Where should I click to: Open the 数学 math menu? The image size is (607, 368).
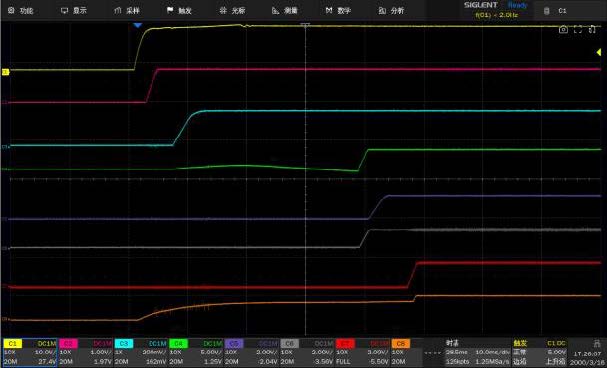click(x=338, y=10)
